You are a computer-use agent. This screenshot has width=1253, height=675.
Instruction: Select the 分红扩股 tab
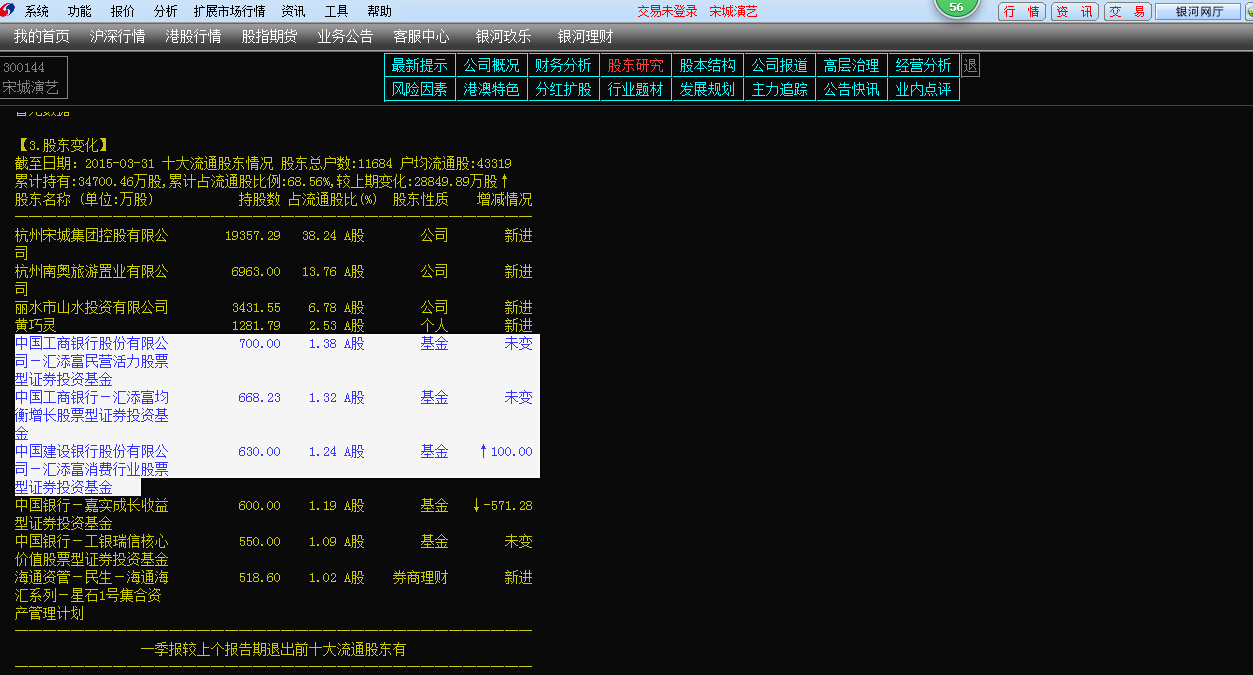[x=564, y=89]
